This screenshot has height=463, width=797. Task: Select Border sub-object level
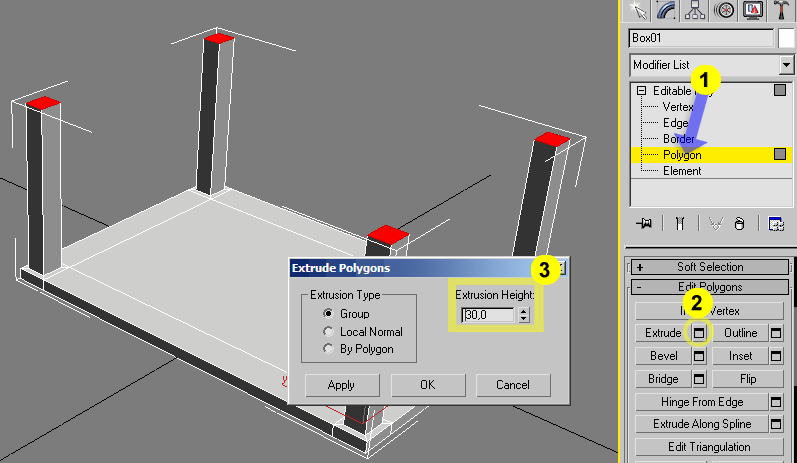[x=678, y=139]
